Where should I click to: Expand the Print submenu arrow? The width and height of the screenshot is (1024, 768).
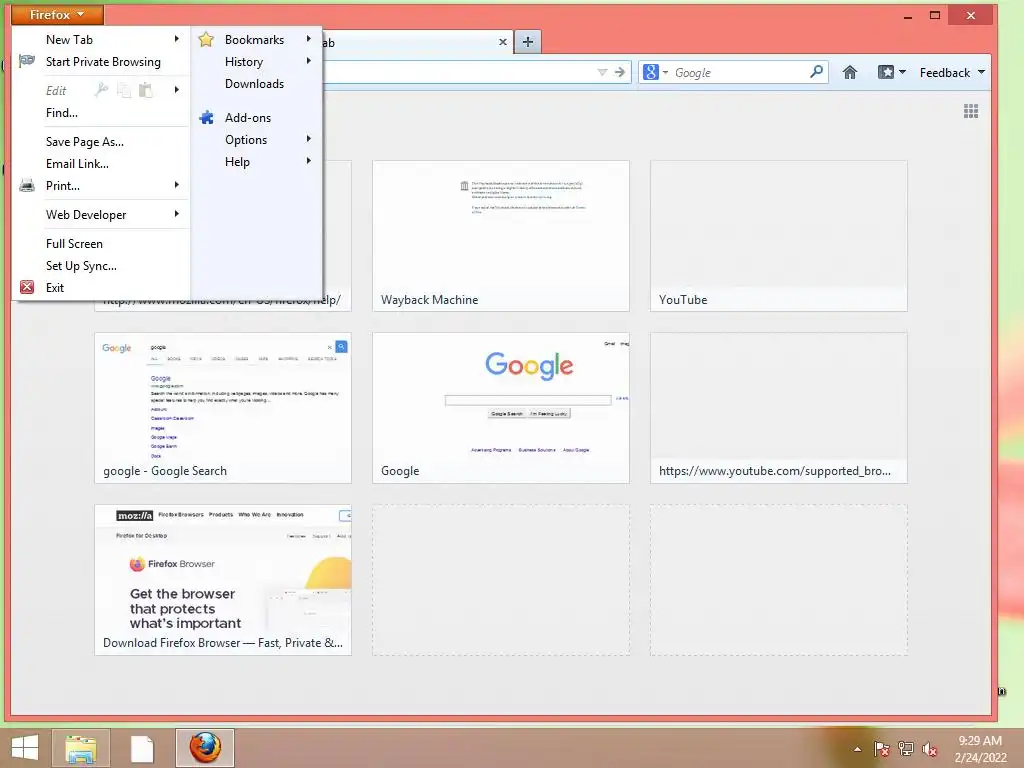[x=176, y=185]
